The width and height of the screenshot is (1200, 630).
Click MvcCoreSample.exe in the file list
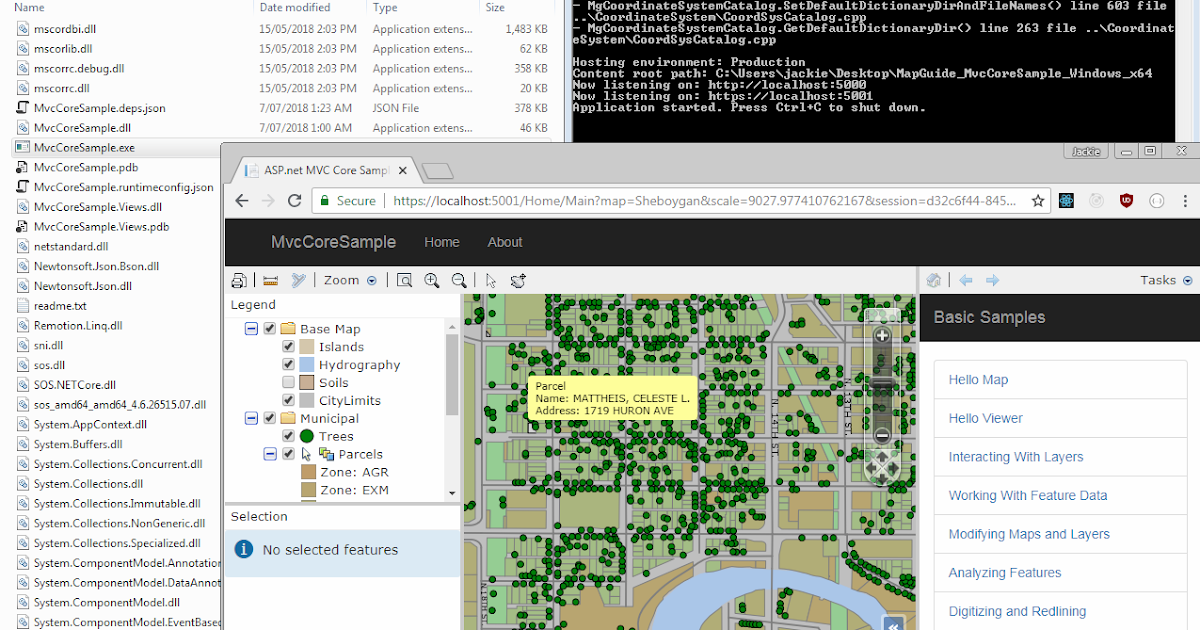click(85, 147)
